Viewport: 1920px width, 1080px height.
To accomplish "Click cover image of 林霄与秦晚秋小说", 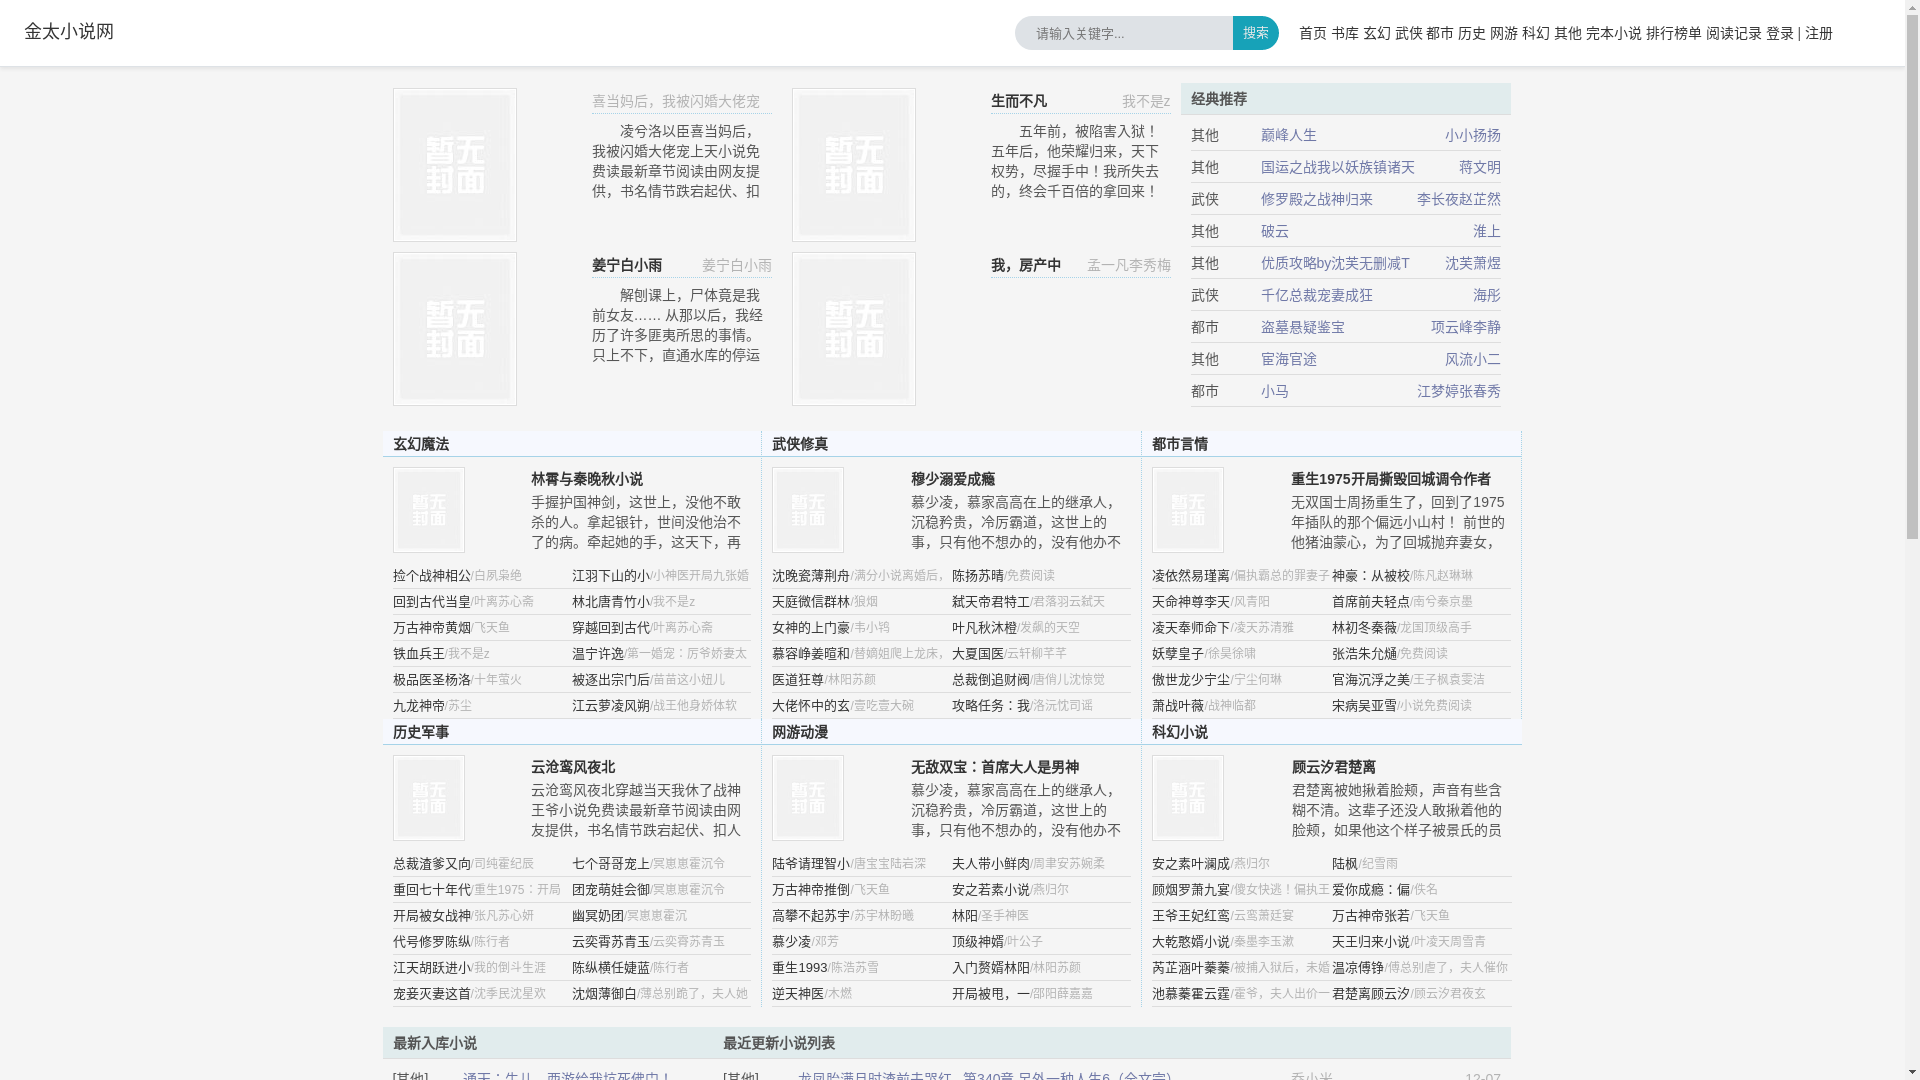I will pyautogui.click(x=429, y=510).
